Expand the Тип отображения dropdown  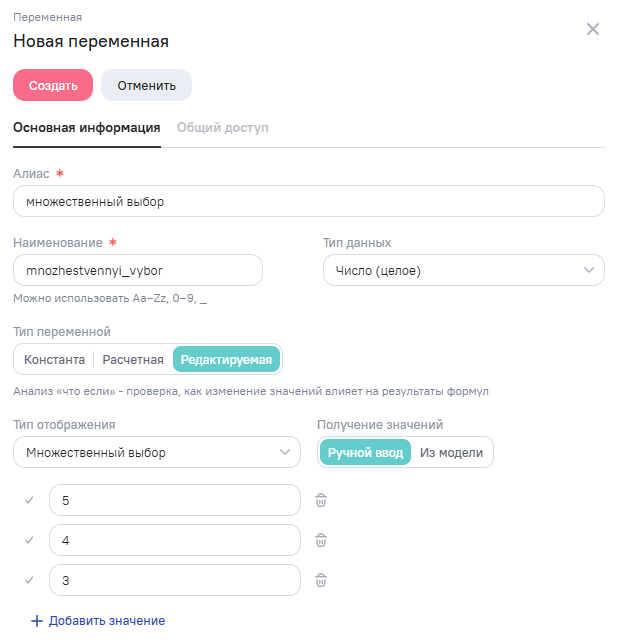(x=157, y=453)
